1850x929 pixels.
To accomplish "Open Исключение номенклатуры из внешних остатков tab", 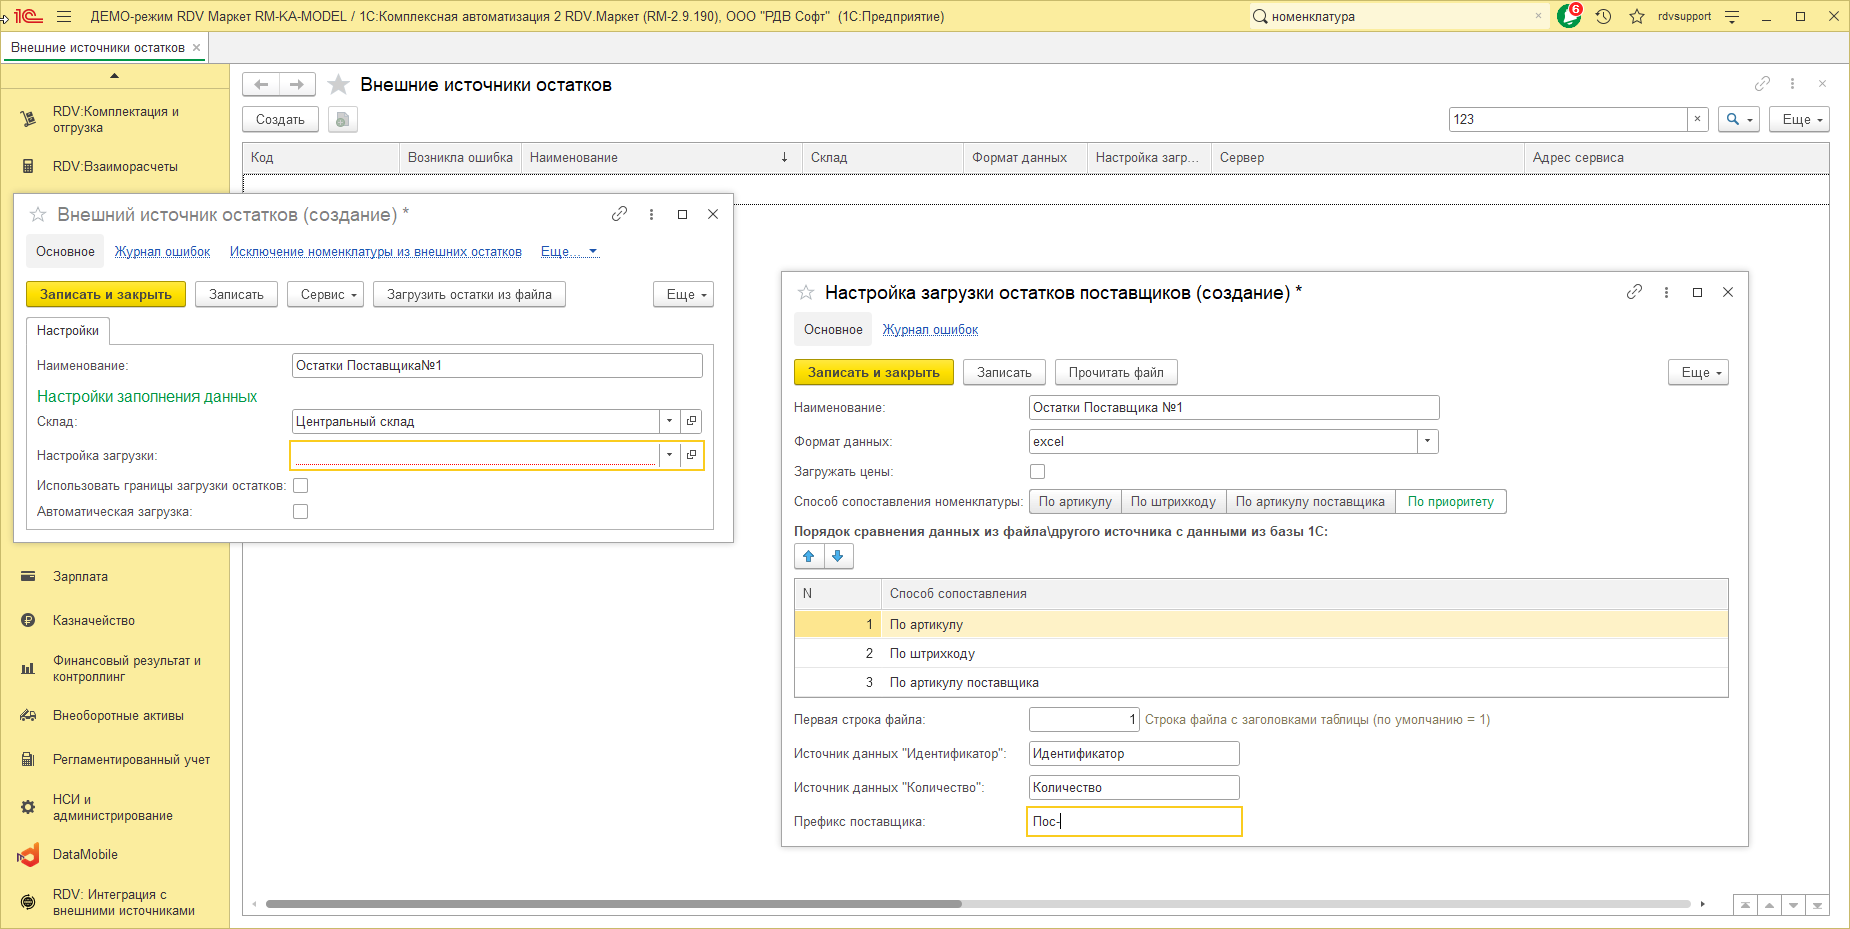I will tap(375, 252).
